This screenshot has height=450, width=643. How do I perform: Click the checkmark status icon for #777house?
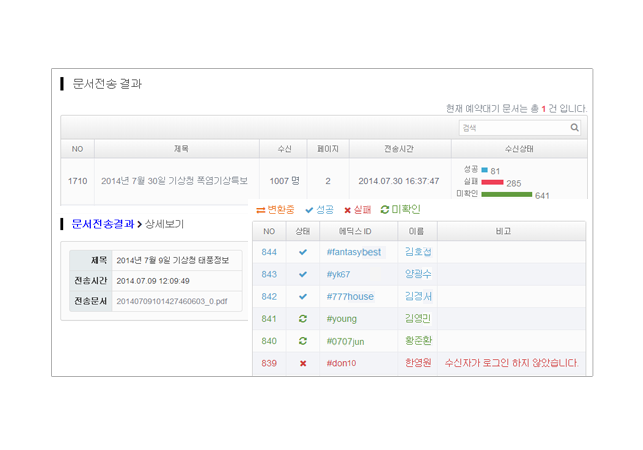[x=303, y=296]
